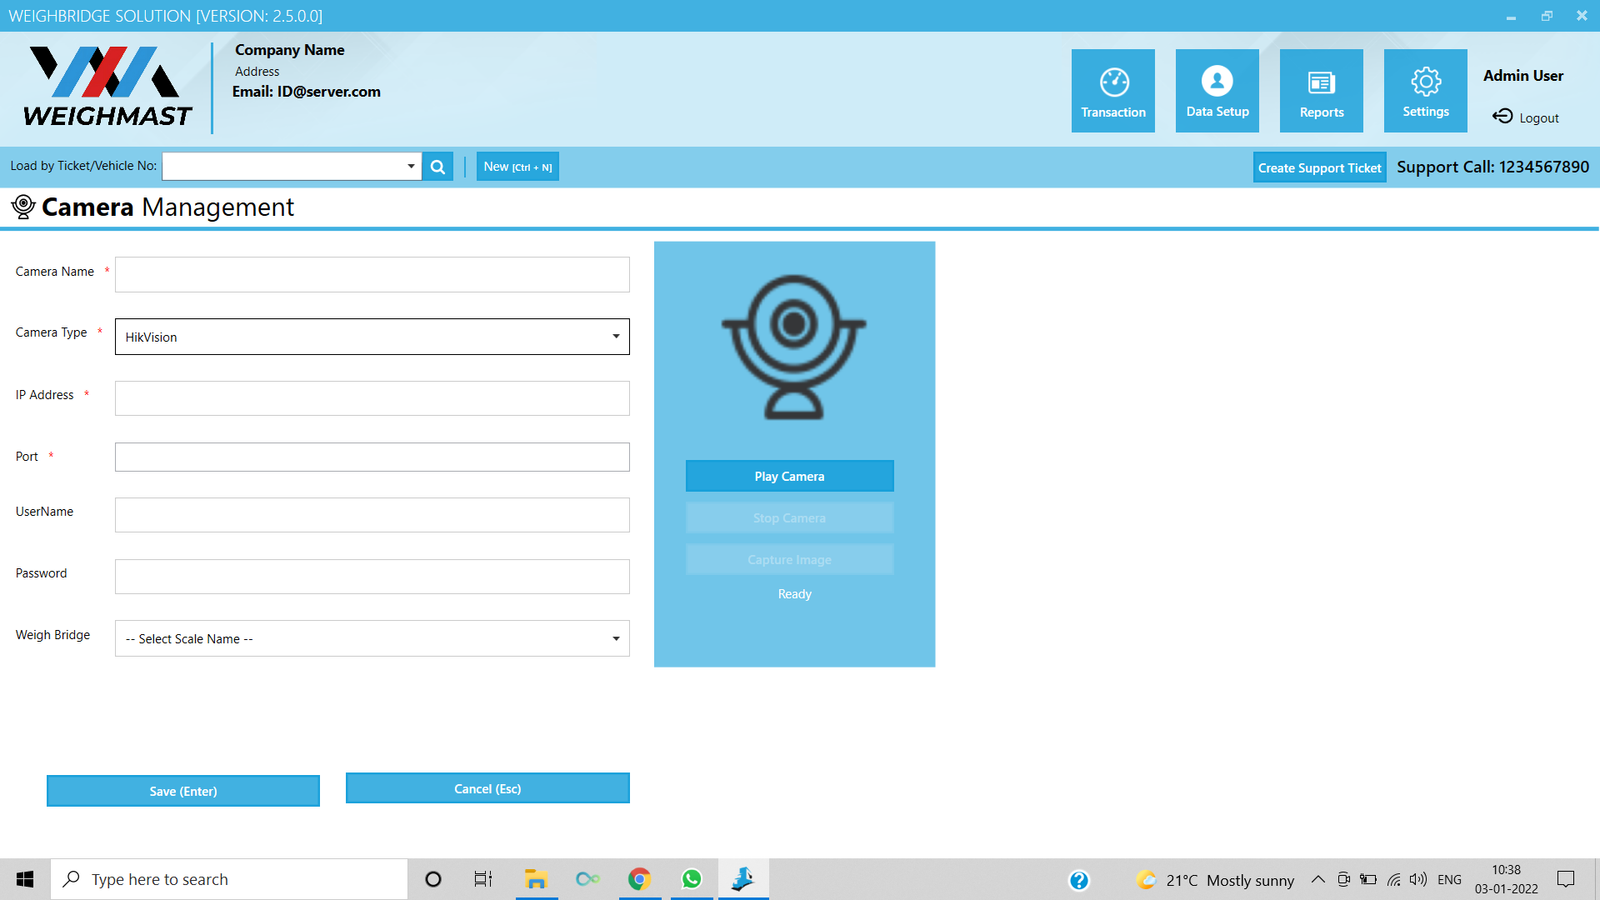Open the Transaction module

coord(1113,90)
